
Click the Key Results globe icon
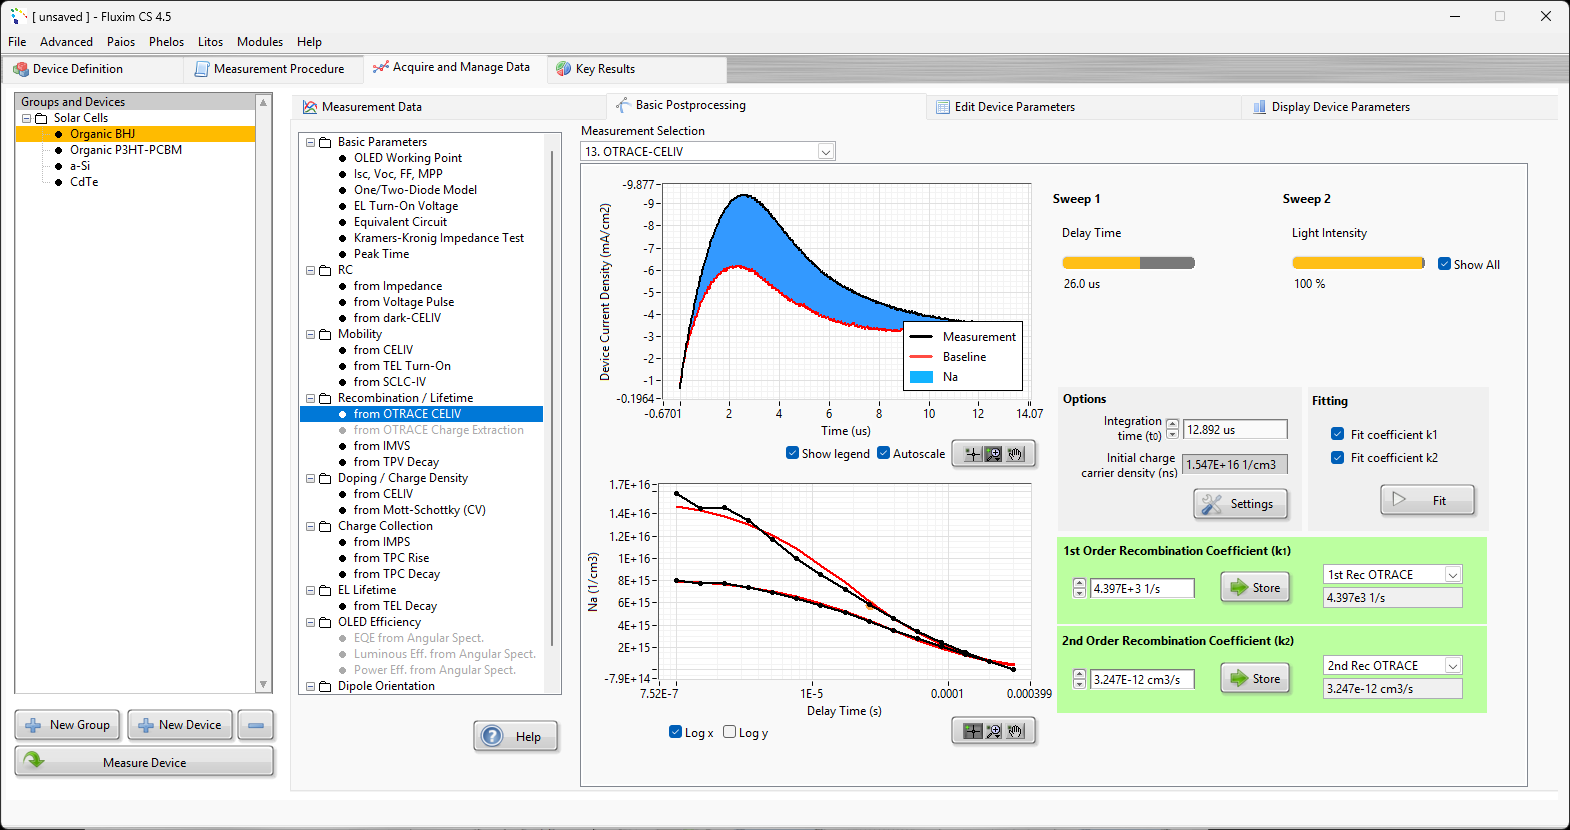tap(564, 69)
